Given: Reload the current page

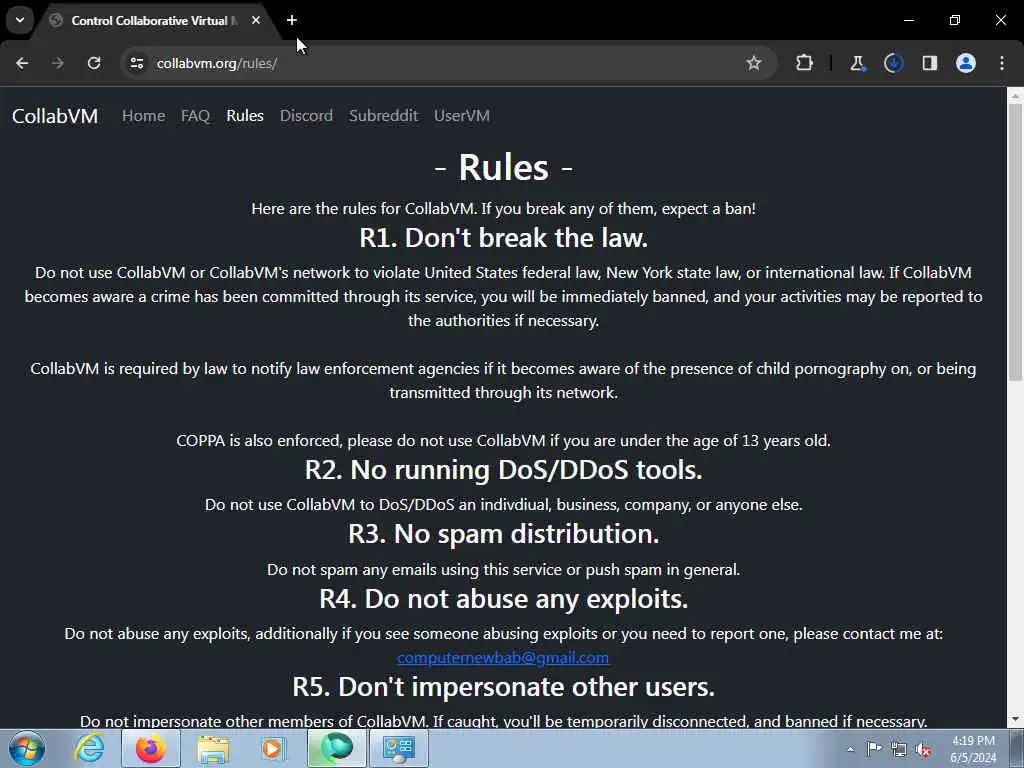Looking at the screenshot, I should click(94, 63).
